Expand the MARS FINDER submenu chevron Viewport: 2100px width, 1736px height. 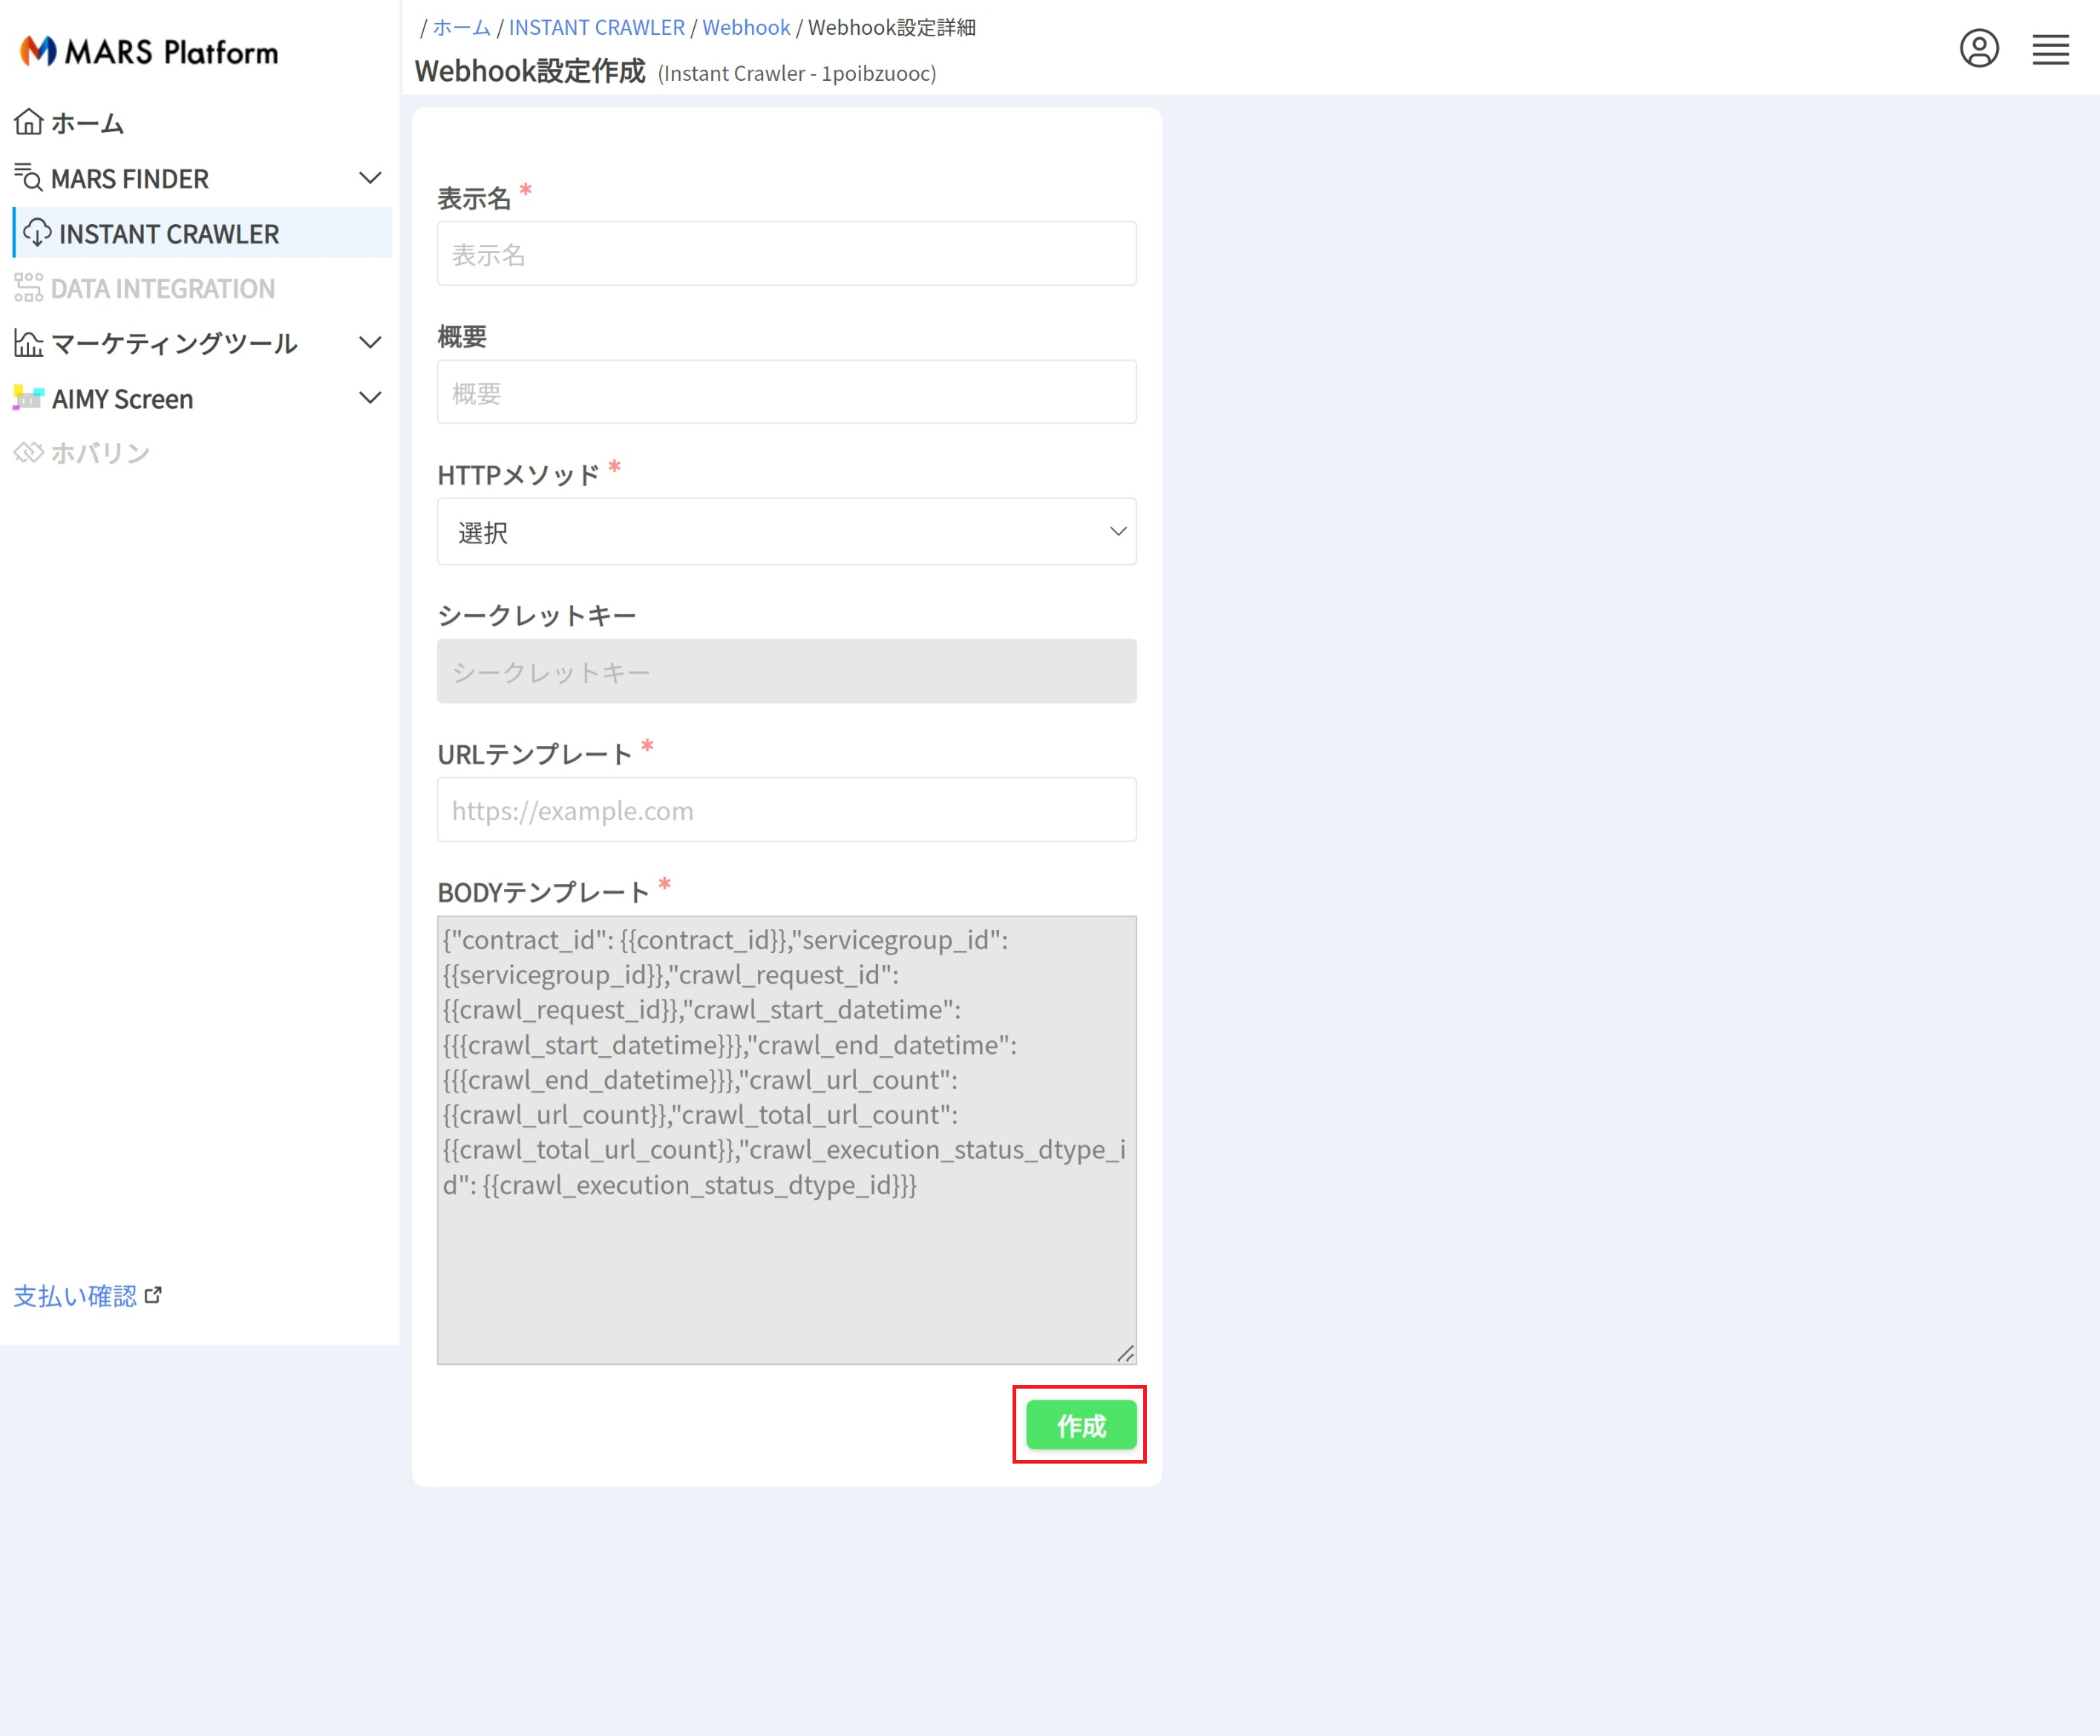click(x=370, y=178)
